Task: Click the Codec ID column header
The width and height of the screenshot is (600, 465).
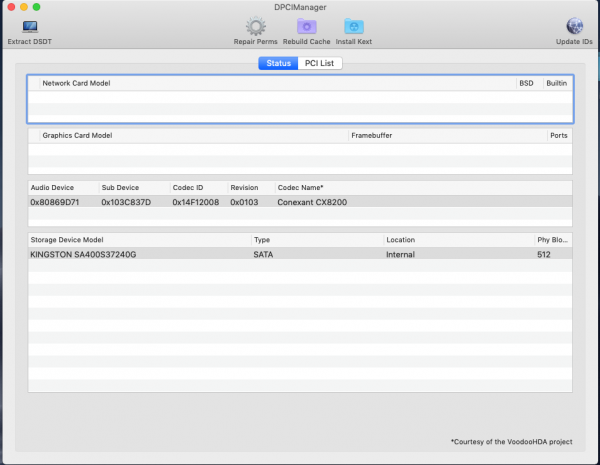Action: tap(187, 187)
